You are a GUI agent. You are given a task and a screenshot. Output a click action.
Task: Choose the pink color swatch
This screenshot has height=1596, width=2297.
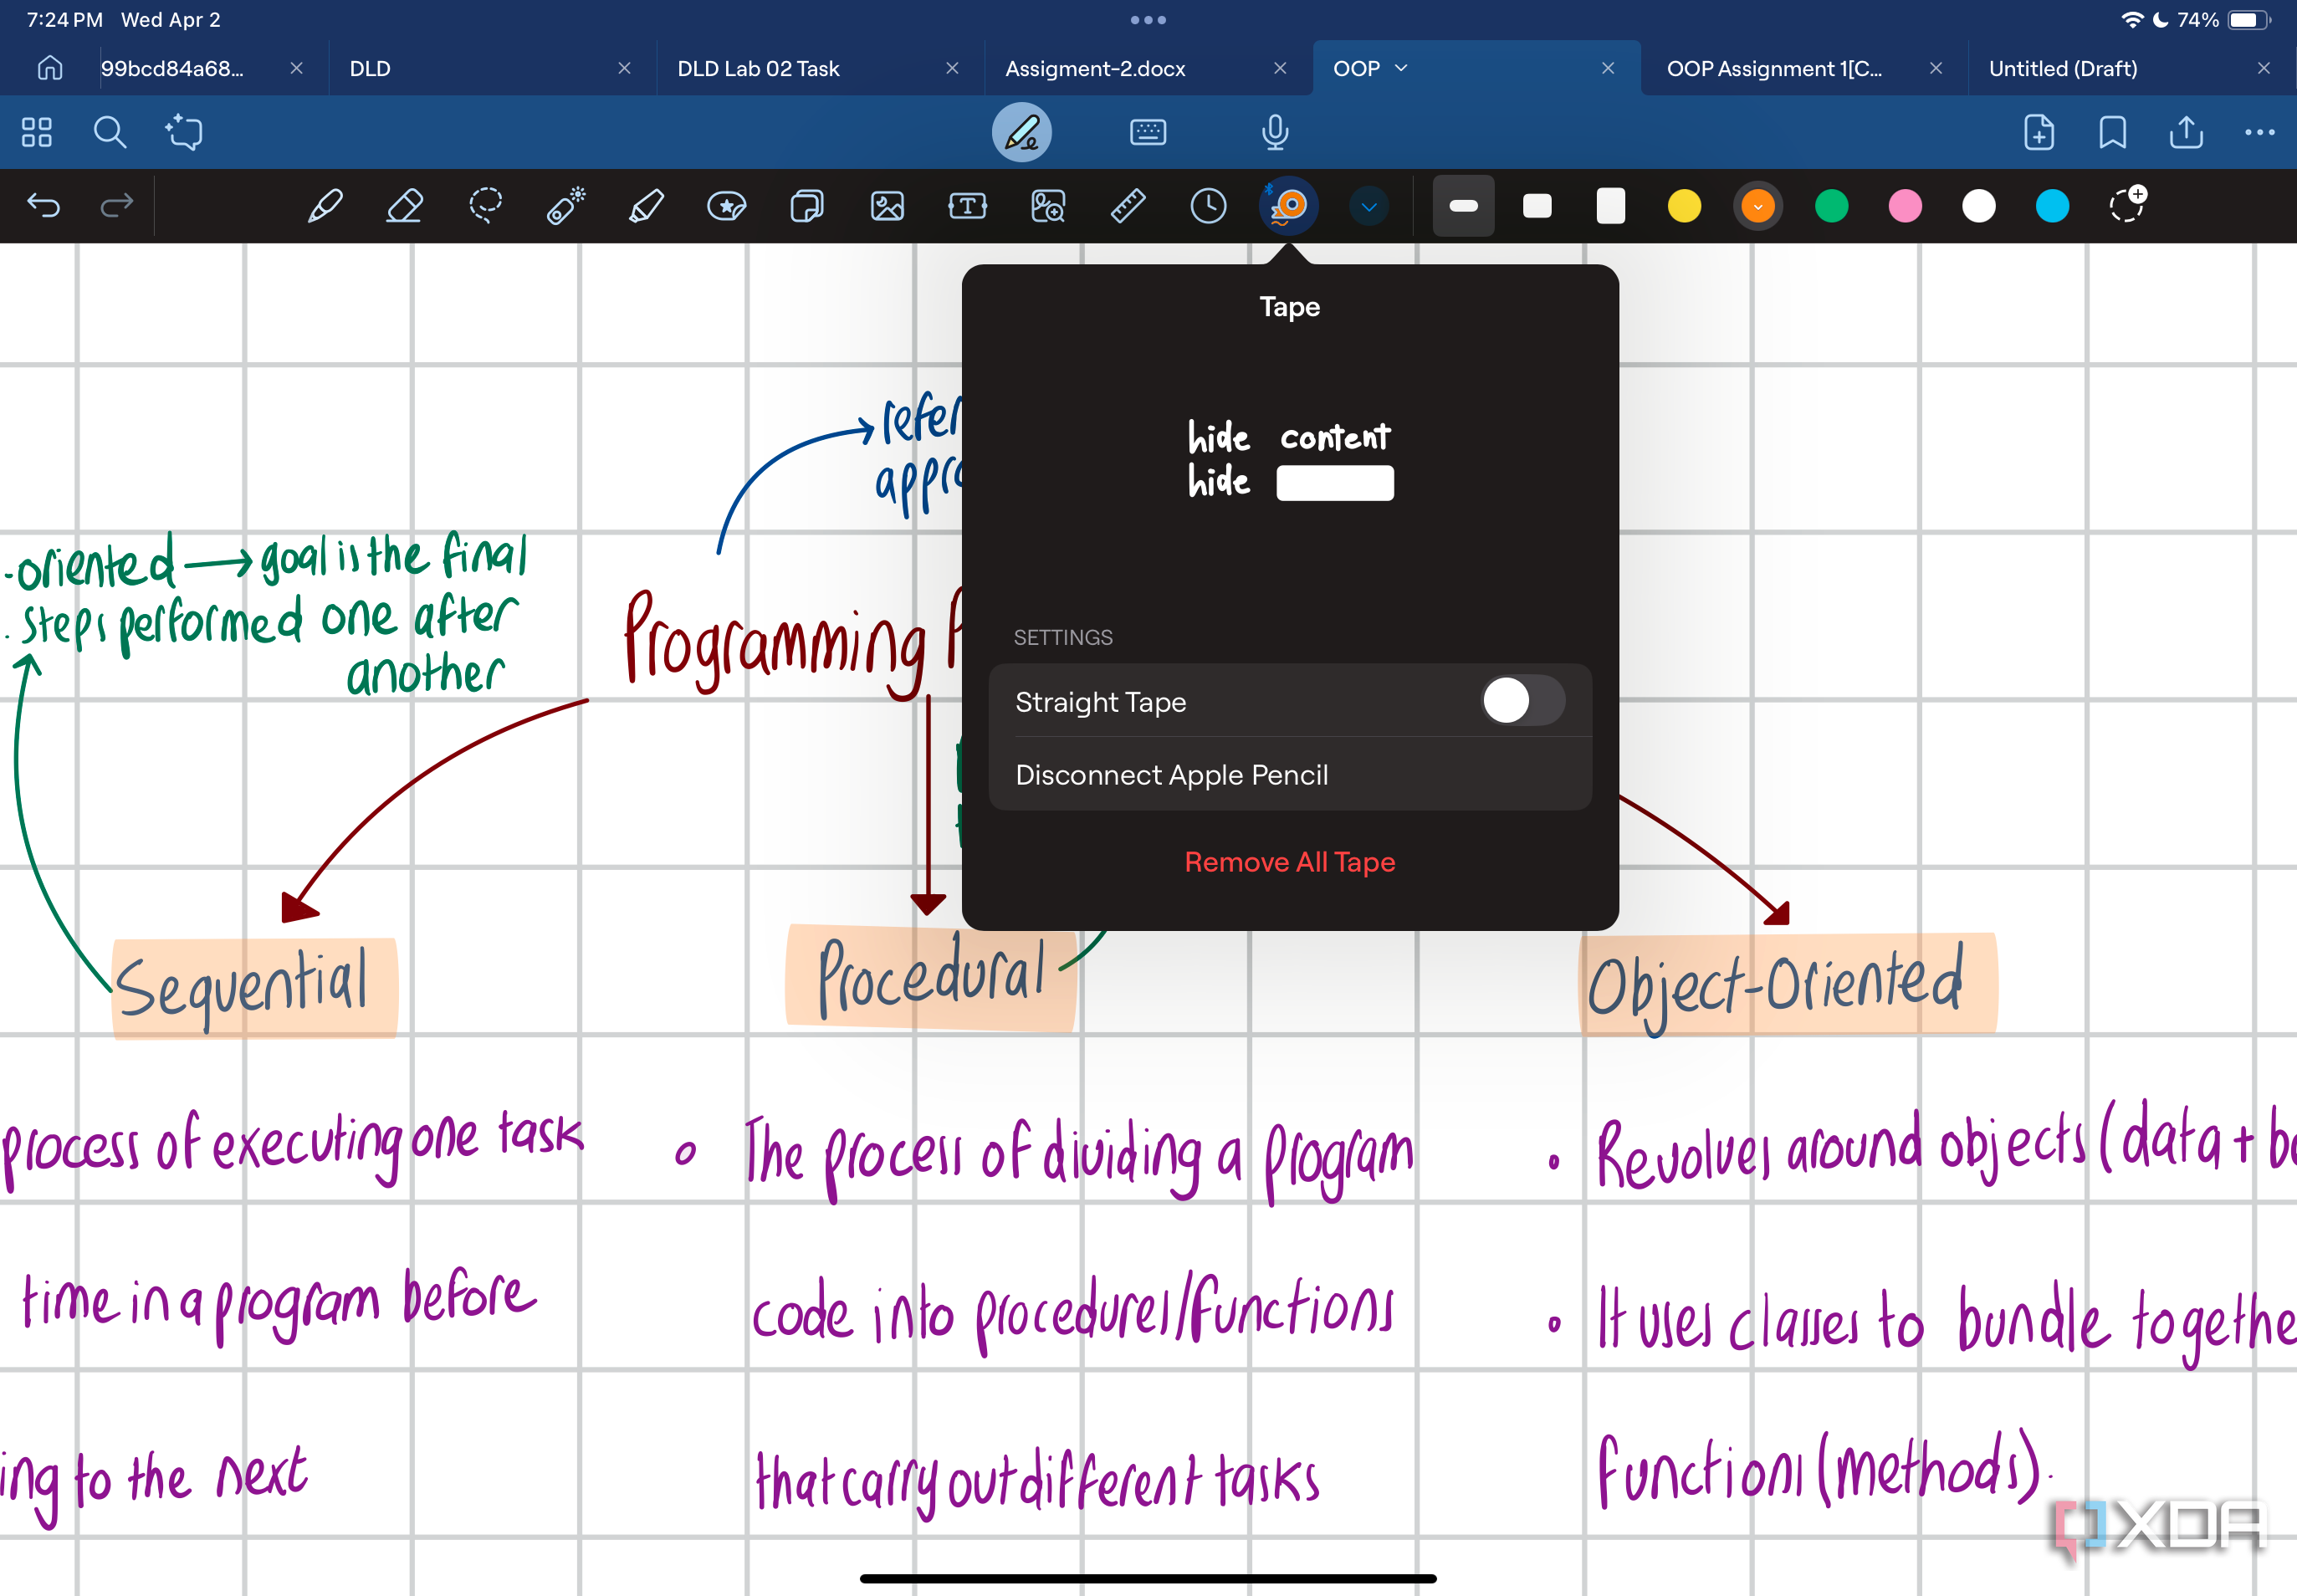pyautogui.click(x=1905, y=206)
